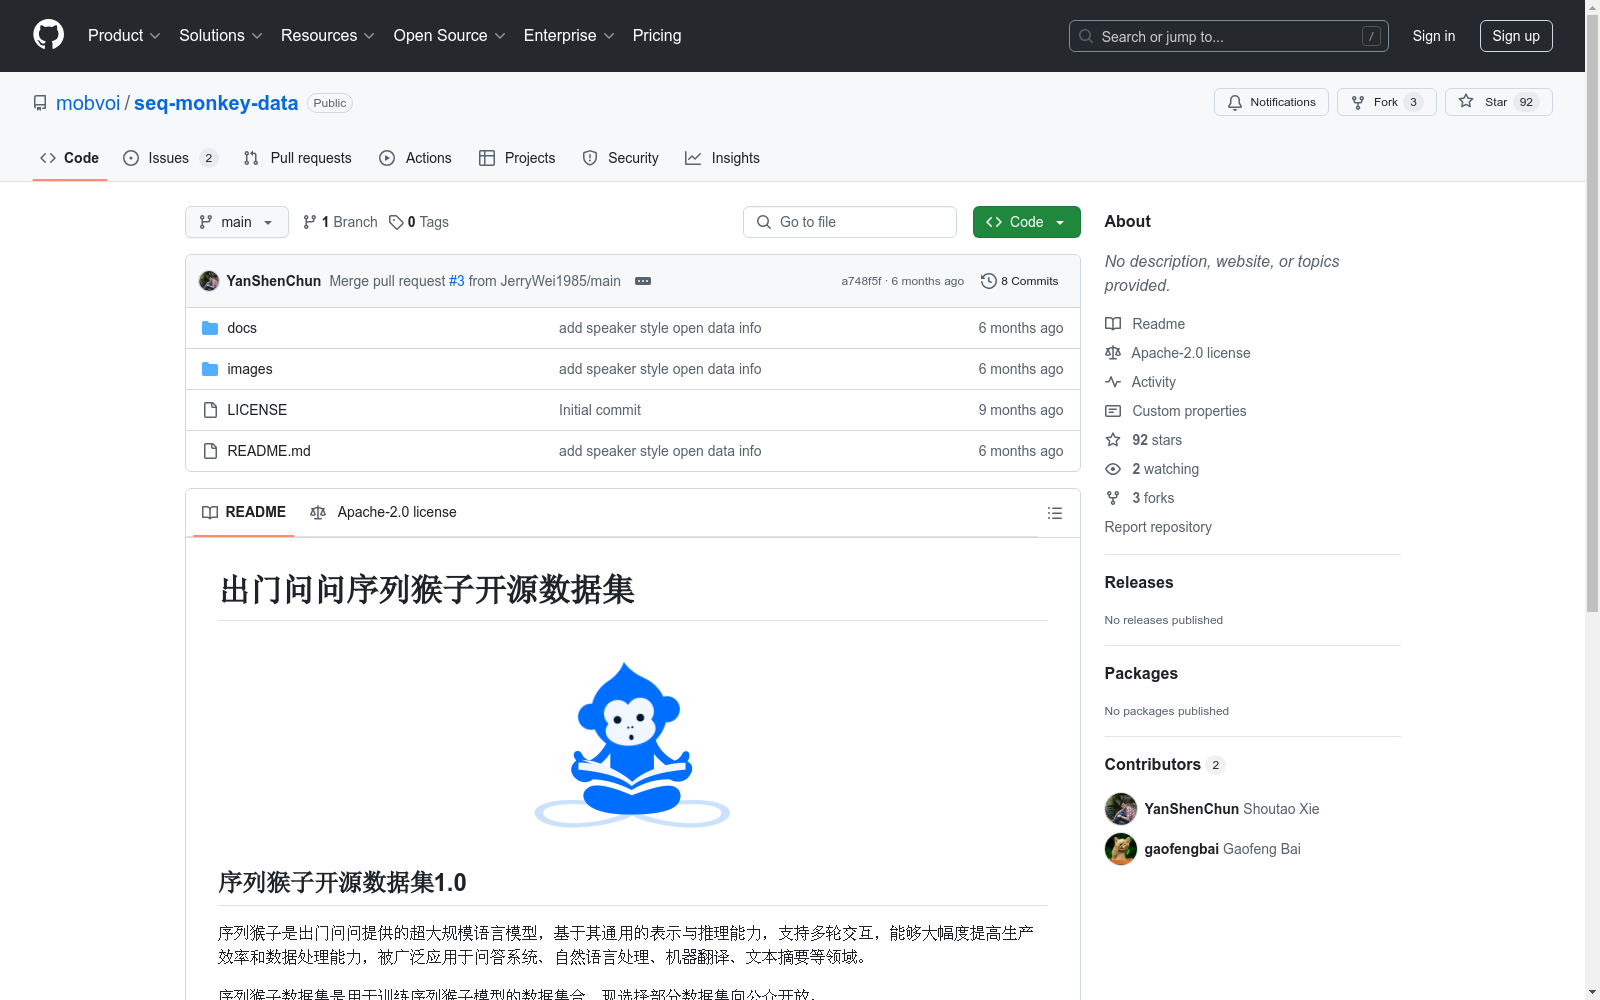
Task: Open the Pull requests tab
Action: pos(298,158)
